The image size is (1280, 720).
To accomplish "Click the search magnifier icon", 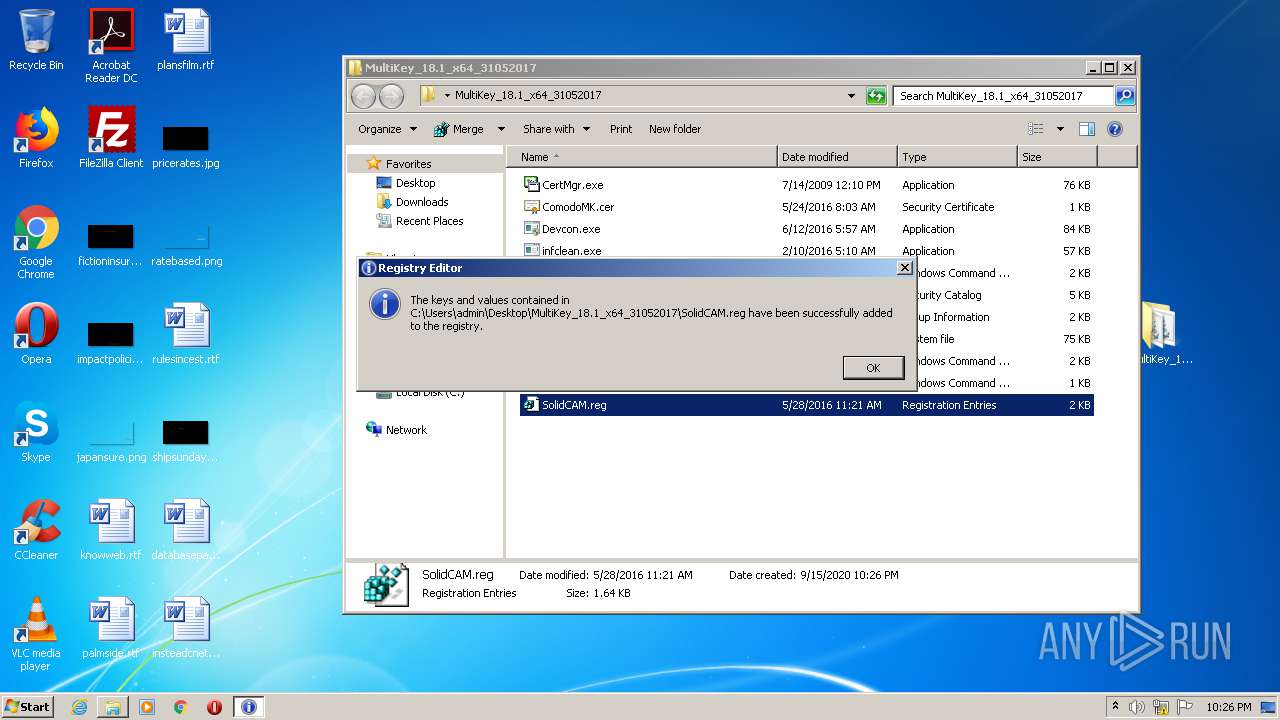I will [1125, 96].
